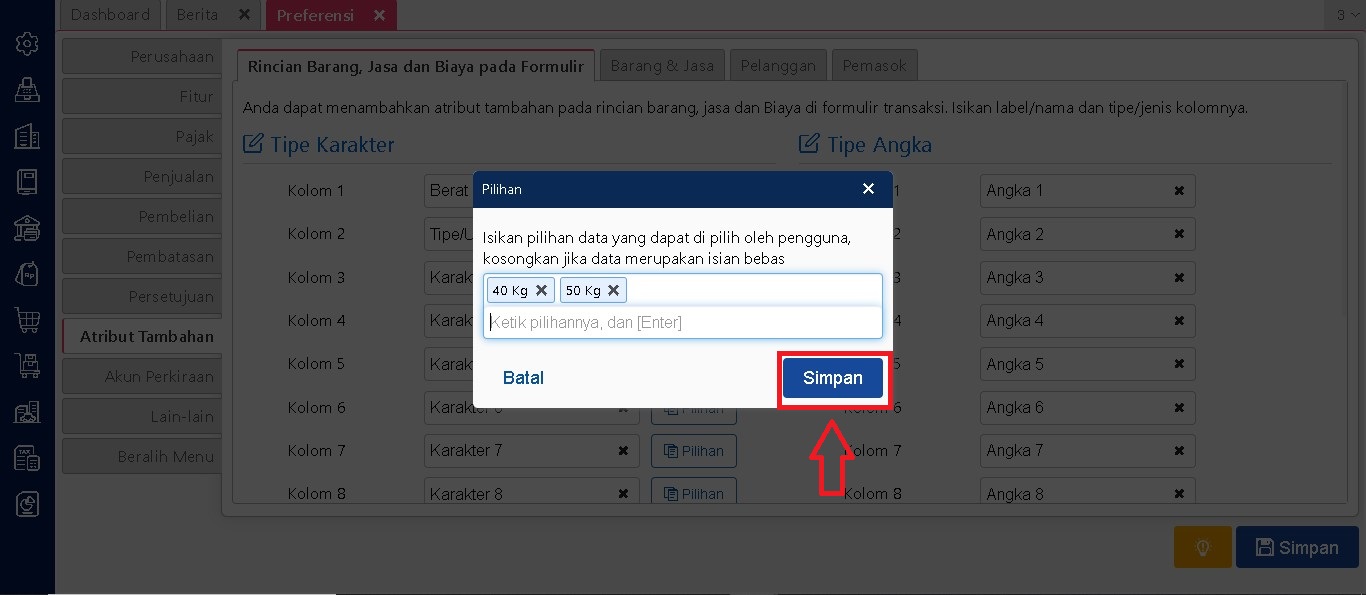Screen dimensions: 1366x595
Task: Open the pie chart report sidebar icon
Action: (x=27, y=504)
